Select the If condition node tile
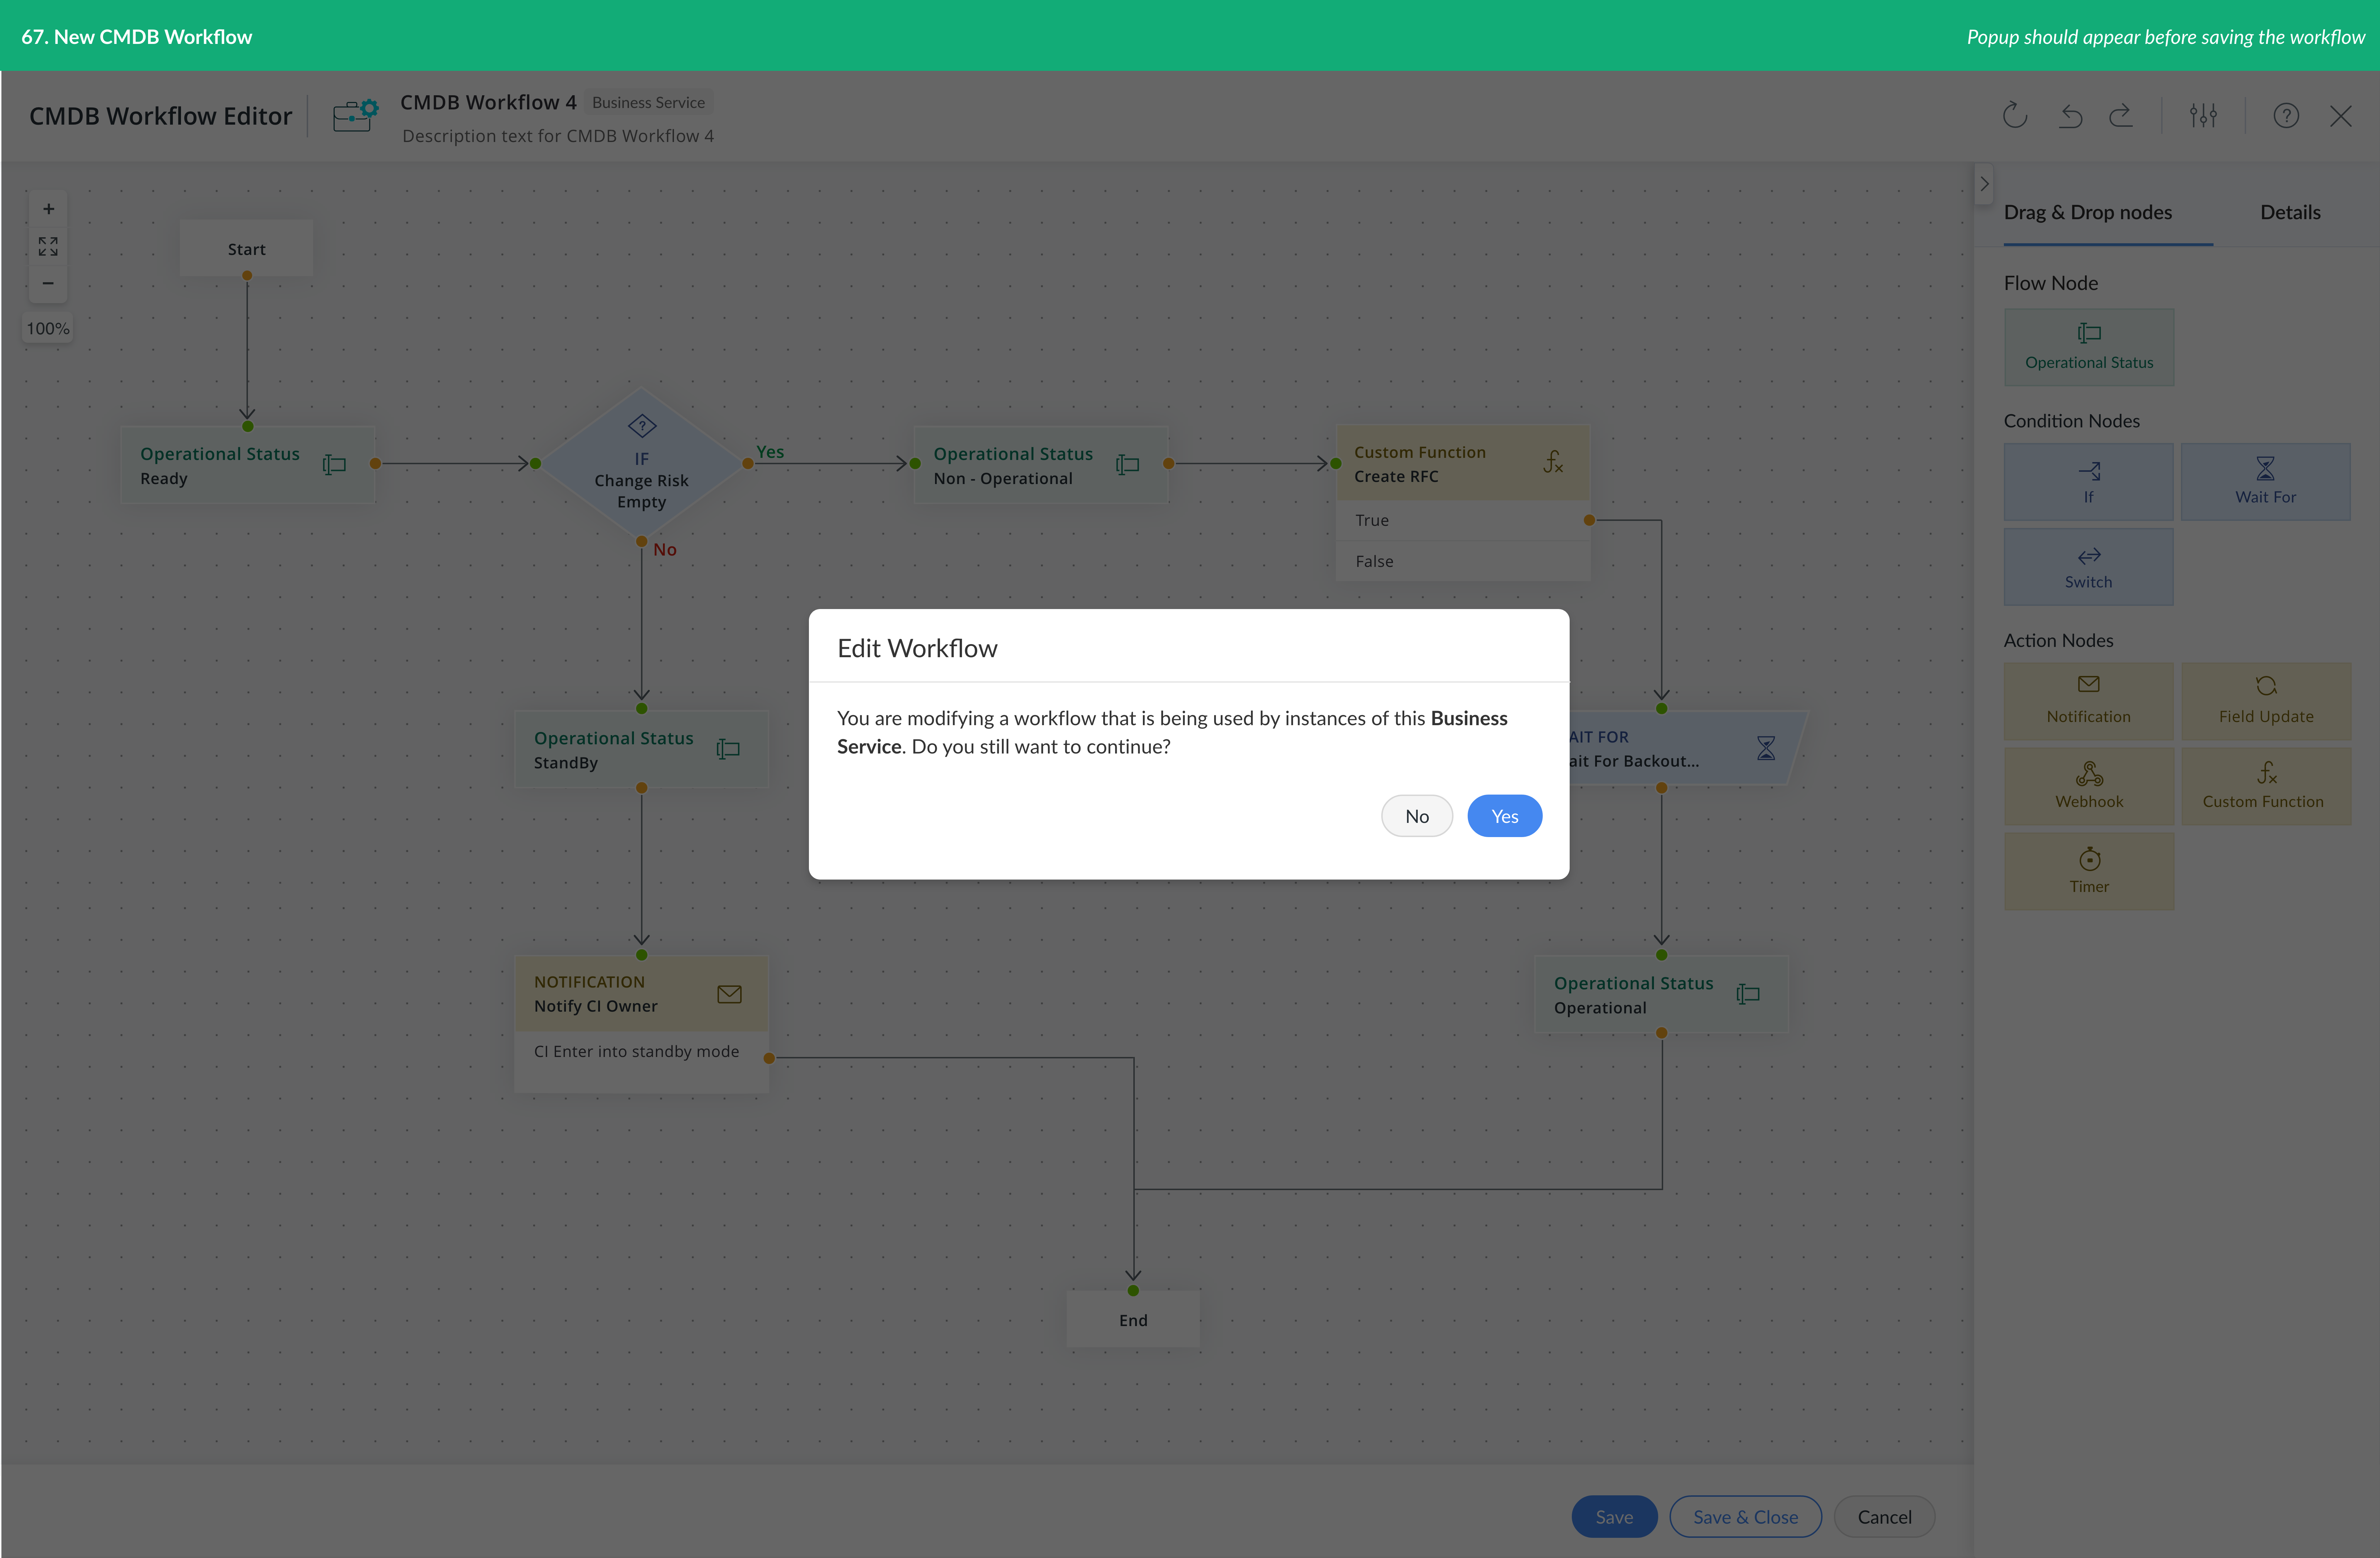The image size is (2380, 1558). [2088, 482]
